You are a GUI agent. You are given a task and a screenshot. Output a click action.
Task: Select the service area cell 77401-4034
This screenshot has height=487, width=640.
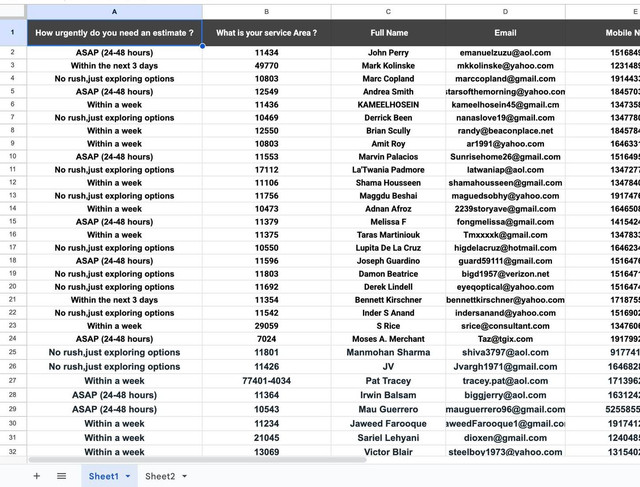pos(266,381)
